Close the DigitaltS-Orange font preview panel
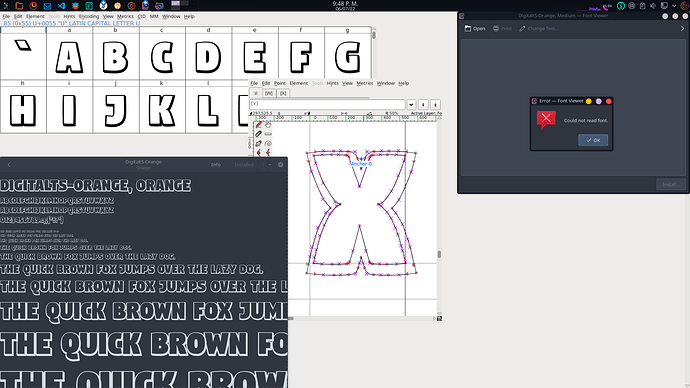Viewport: 690px width, 388px height. (281, 165)
